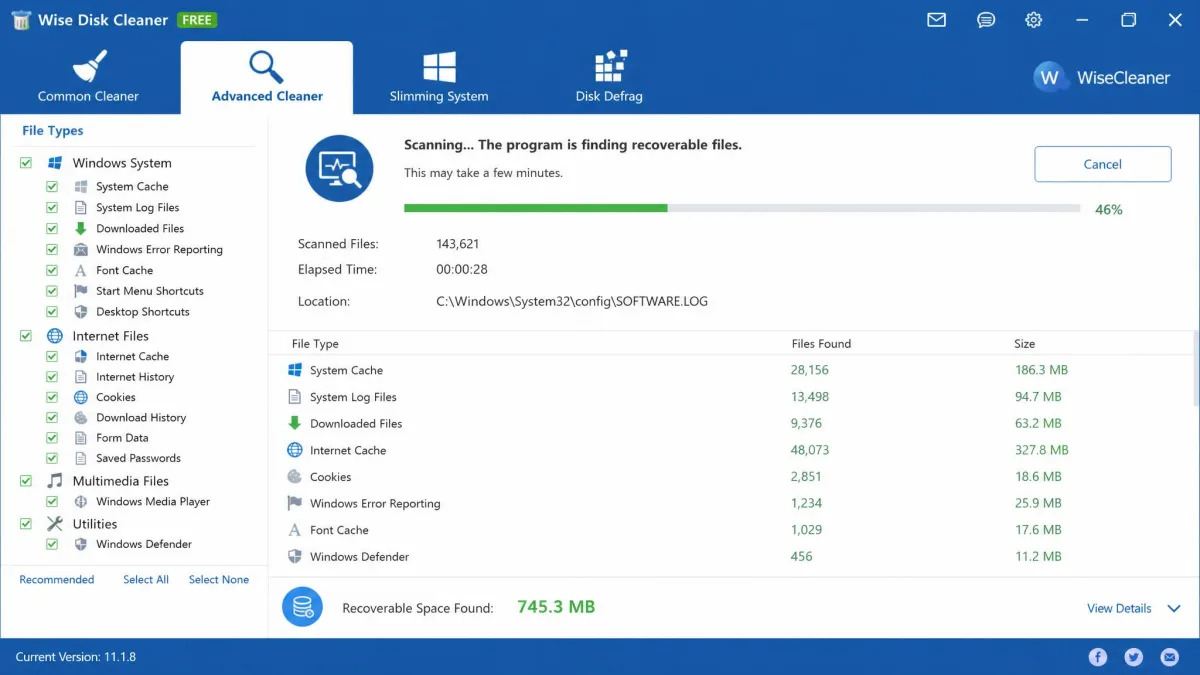Screen dimensions: 1200x675
Task: Click the recoverable space database icon
Action: (x=302, y=607)
